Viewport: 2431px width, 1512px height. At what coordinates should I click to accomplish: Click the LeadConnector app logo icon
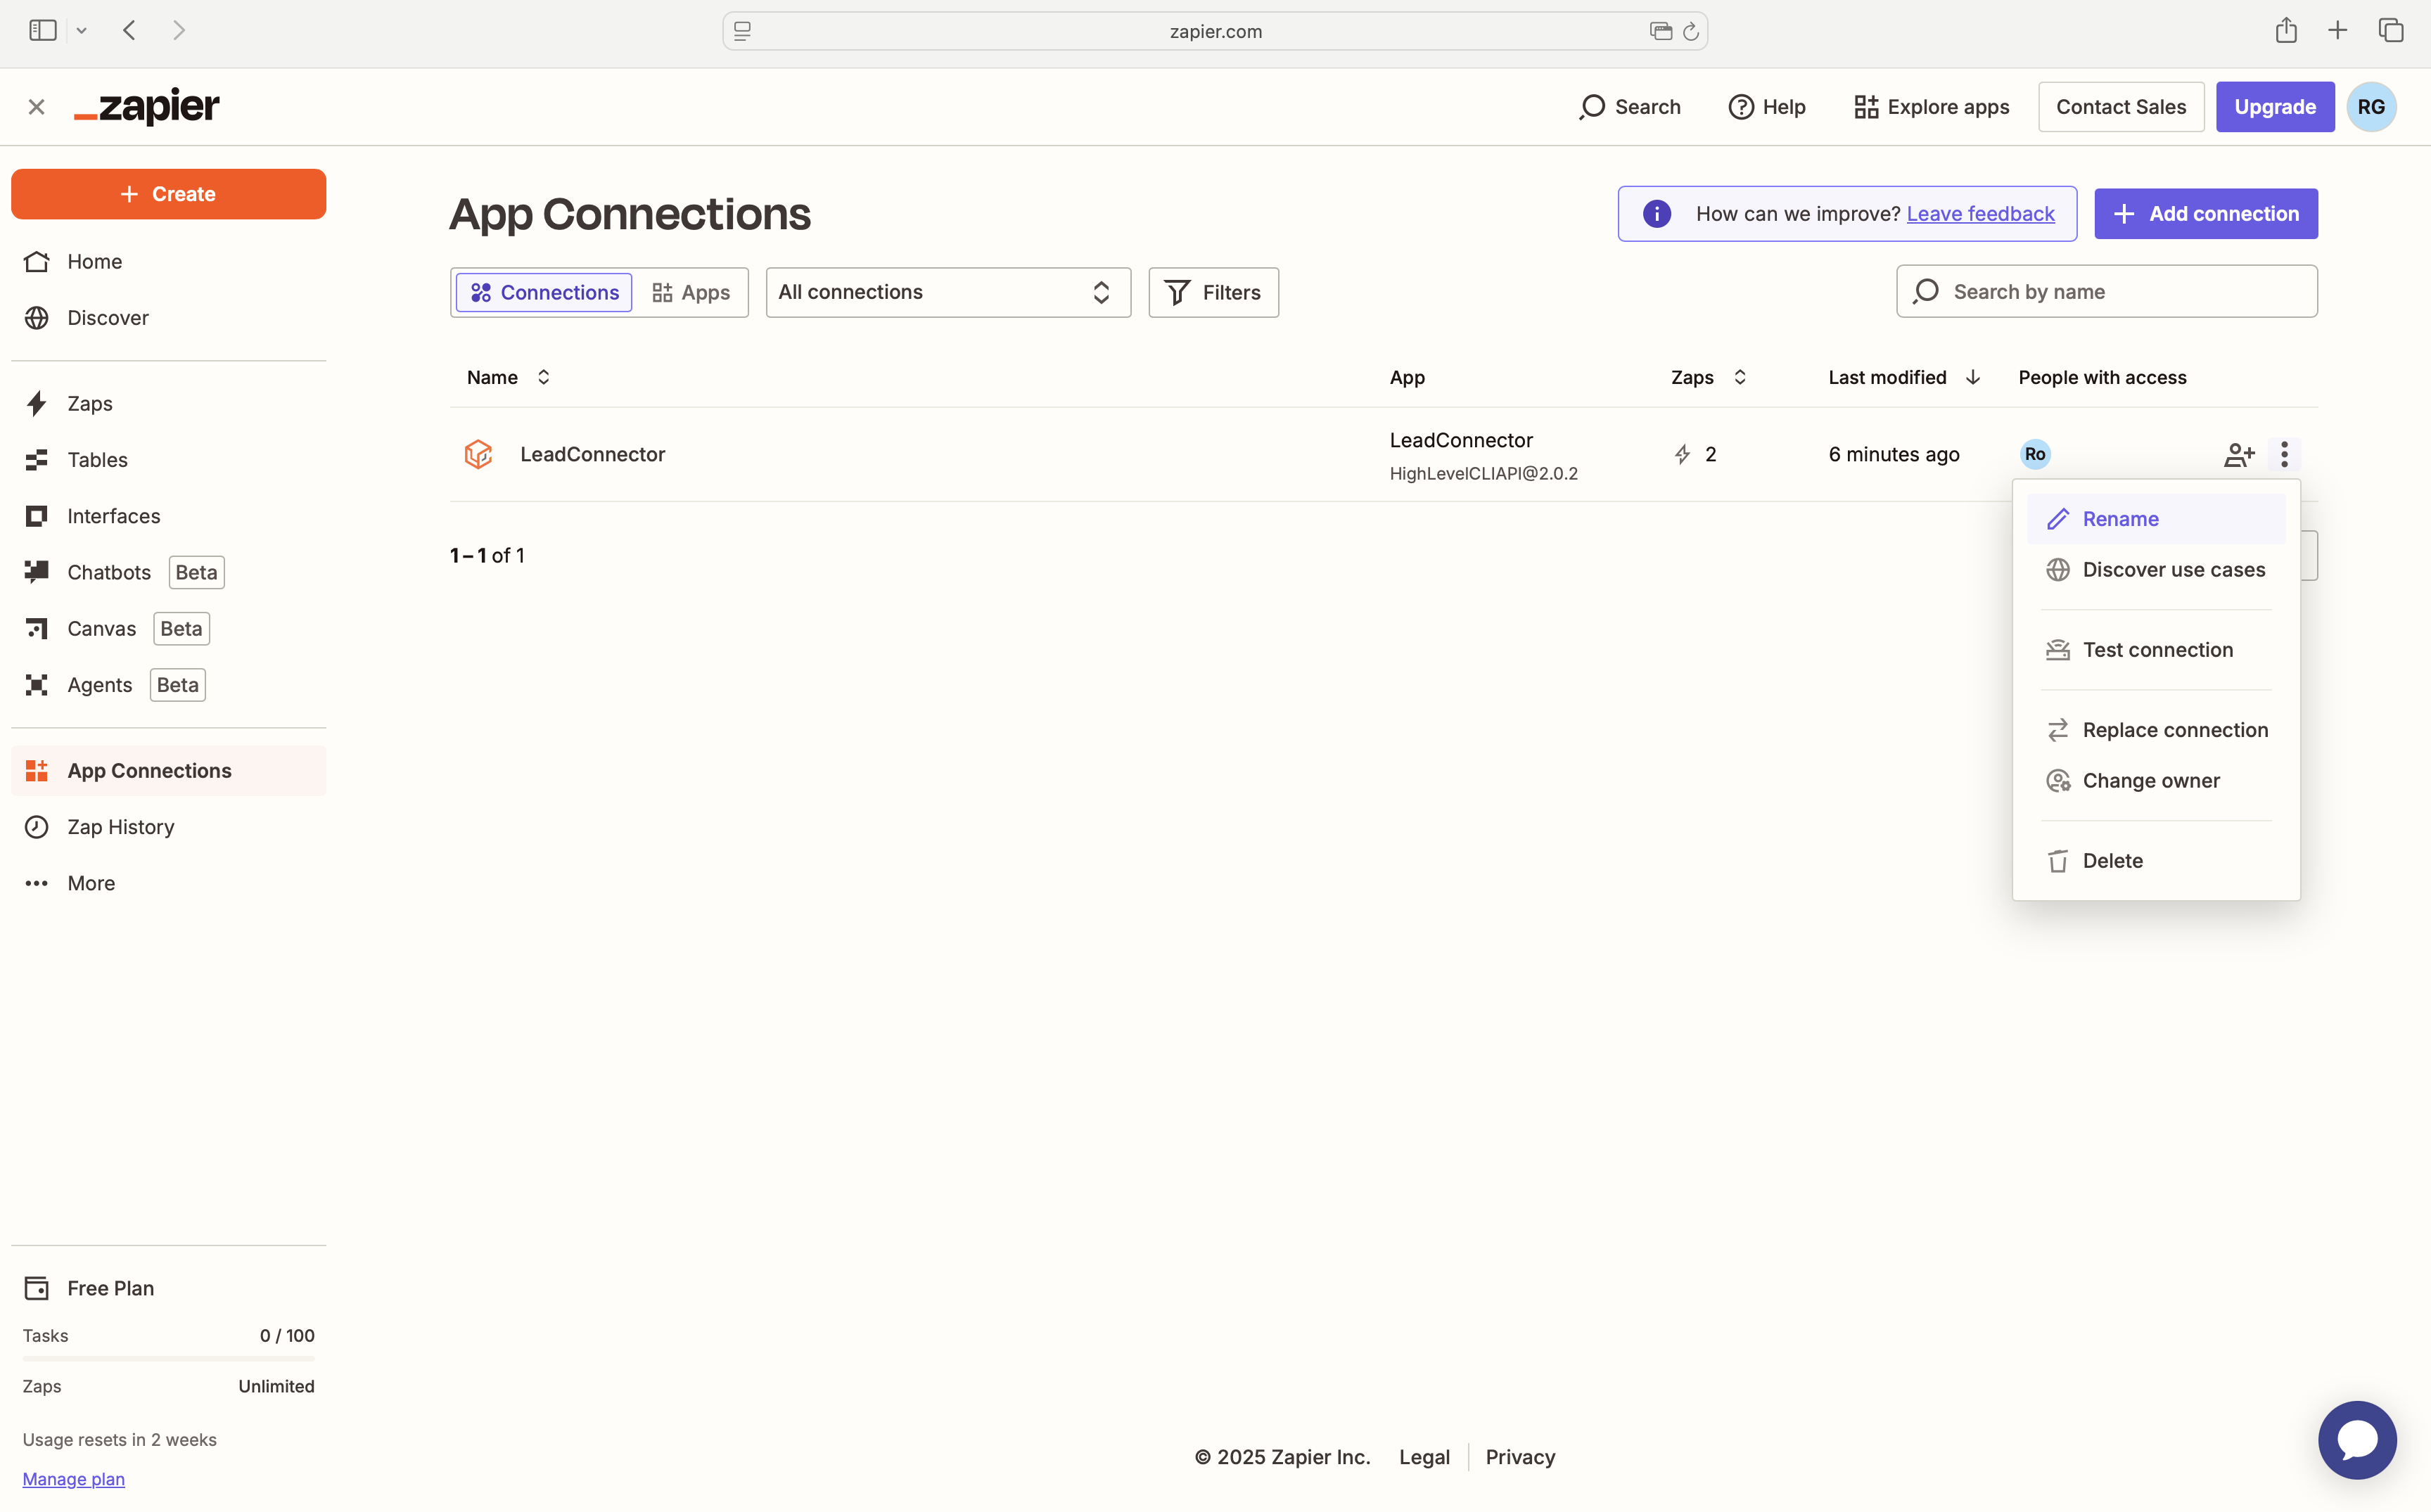[x=478, y=454]
